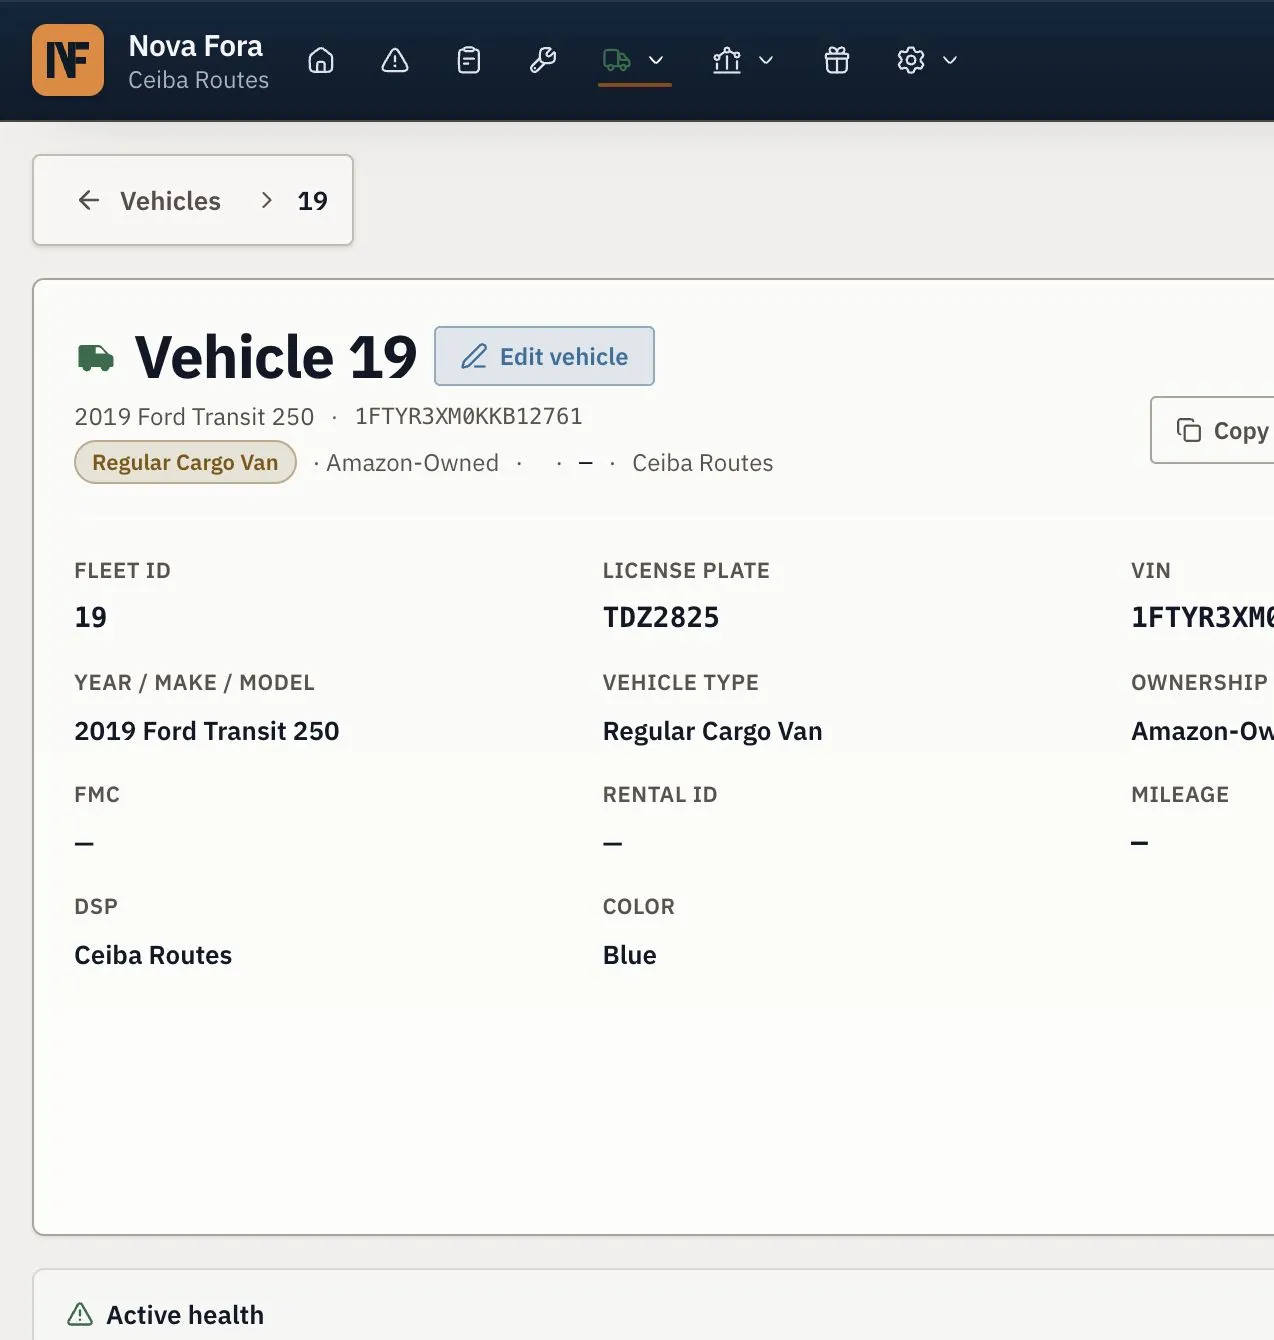Expand the truck menu chevron
Screen dimensions: 1274x1340
coord(656,60)
